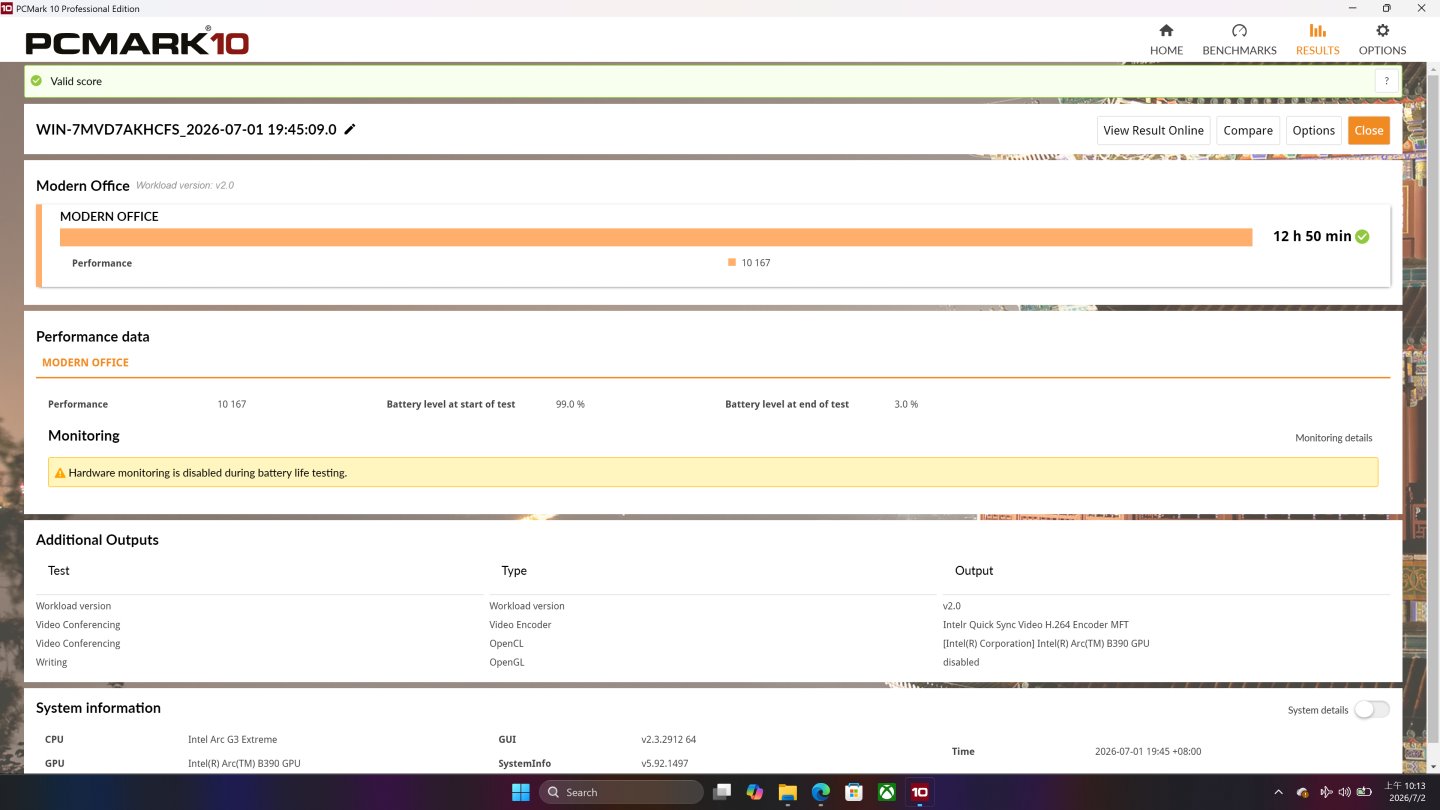
Task: Launch Copilot from the taskbar
Action: (x=755, y=792)
